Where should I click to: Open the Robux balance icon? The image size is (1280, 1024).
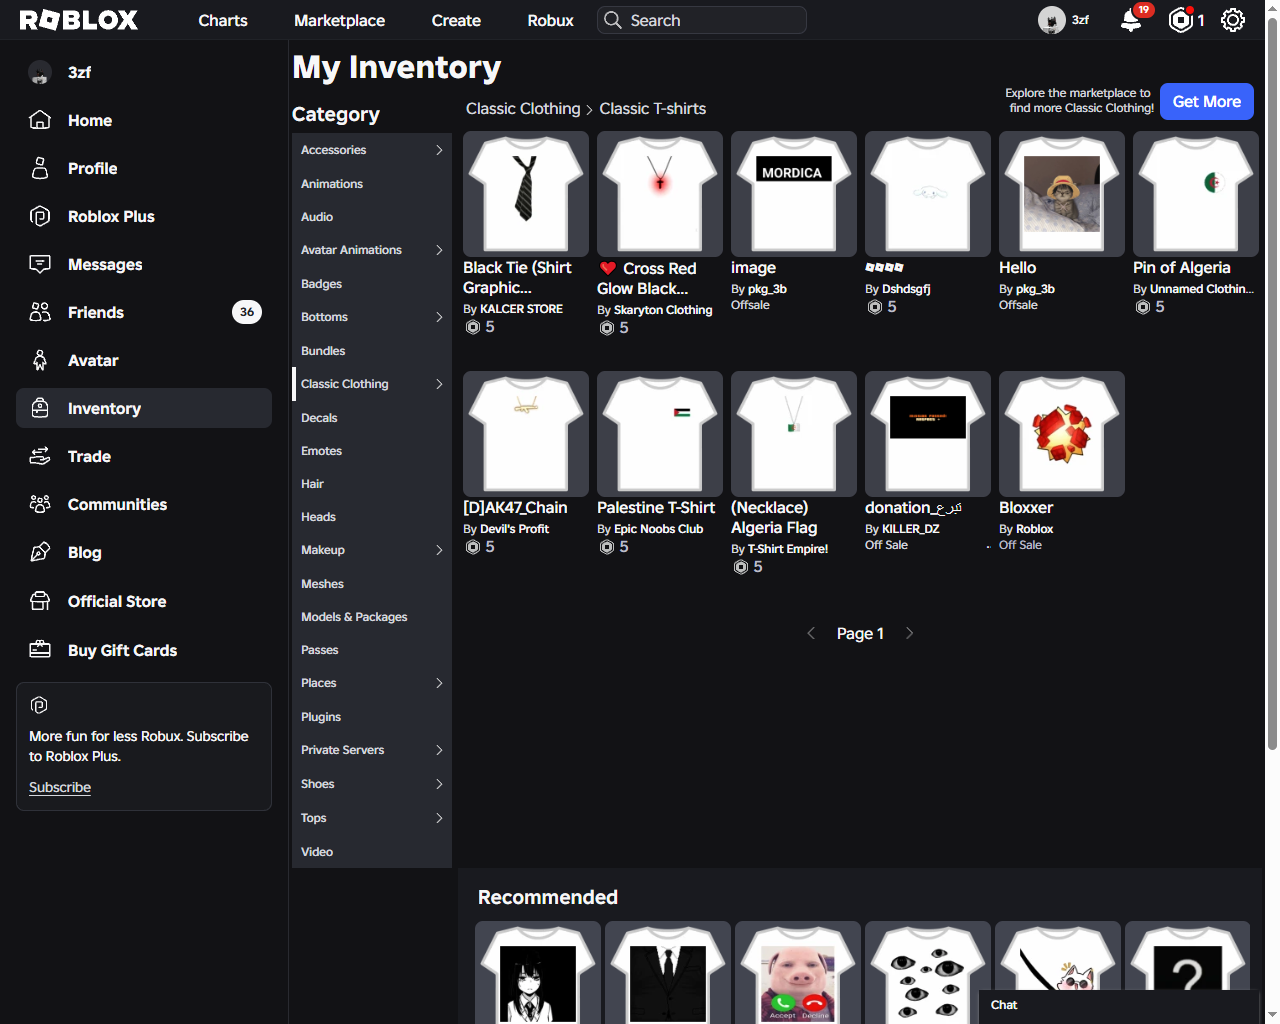tap(1181, 20)
